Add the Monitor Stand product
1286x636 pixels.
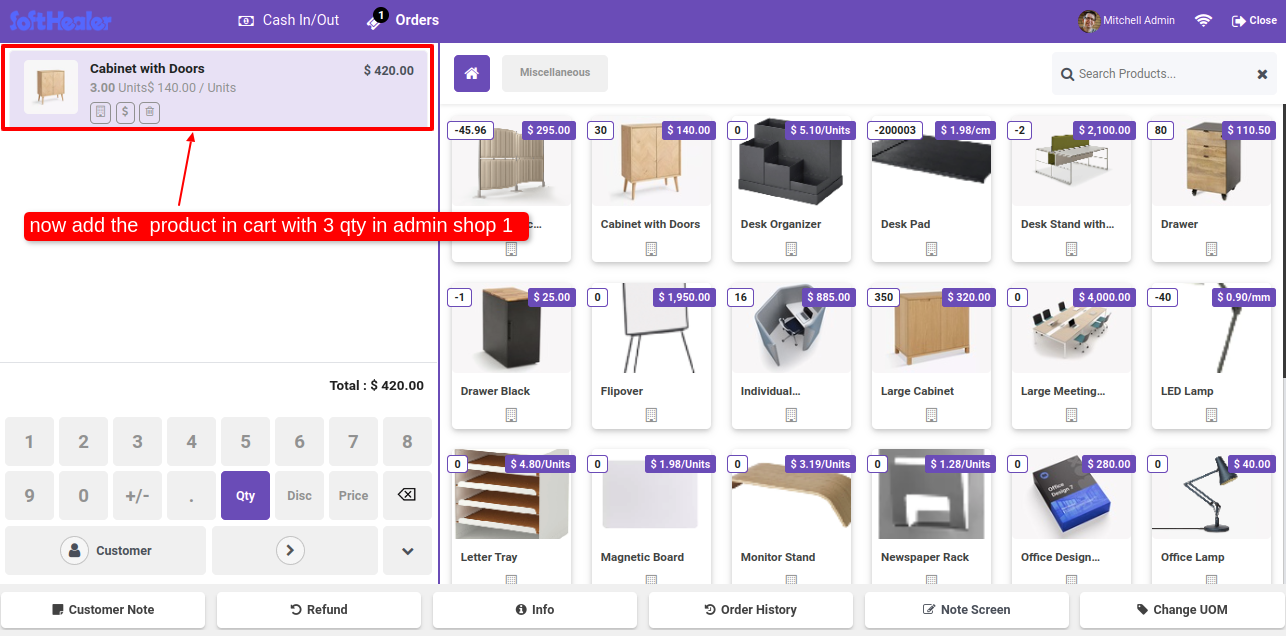pos(791,516)
